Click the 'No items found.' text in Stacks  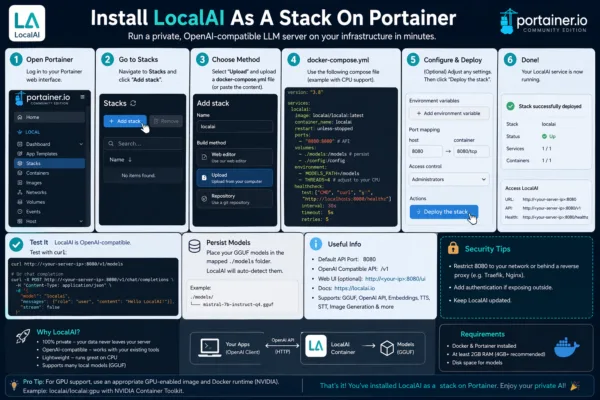click(138, 175)
